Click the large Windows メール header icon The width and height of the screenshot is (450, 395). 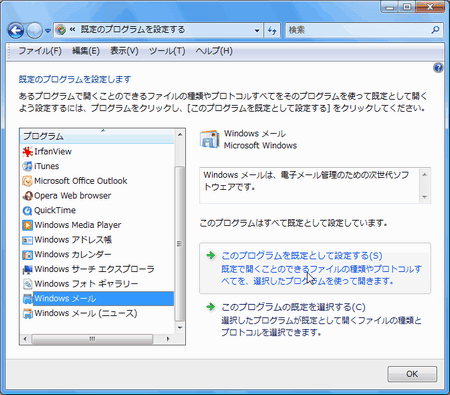tap(210, 139)
